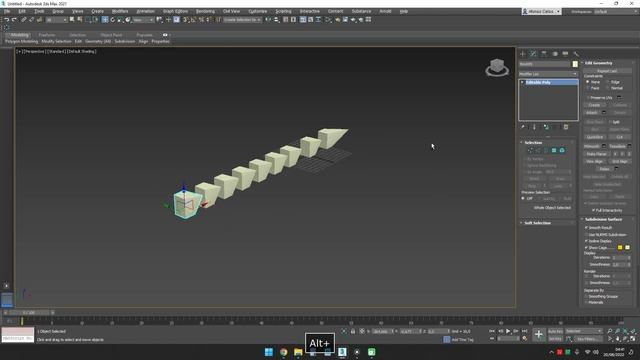Viewport: 640px width, 360px height.
Task: Toggle the Full Interactivity checkbox
Action: coord(593,210)
